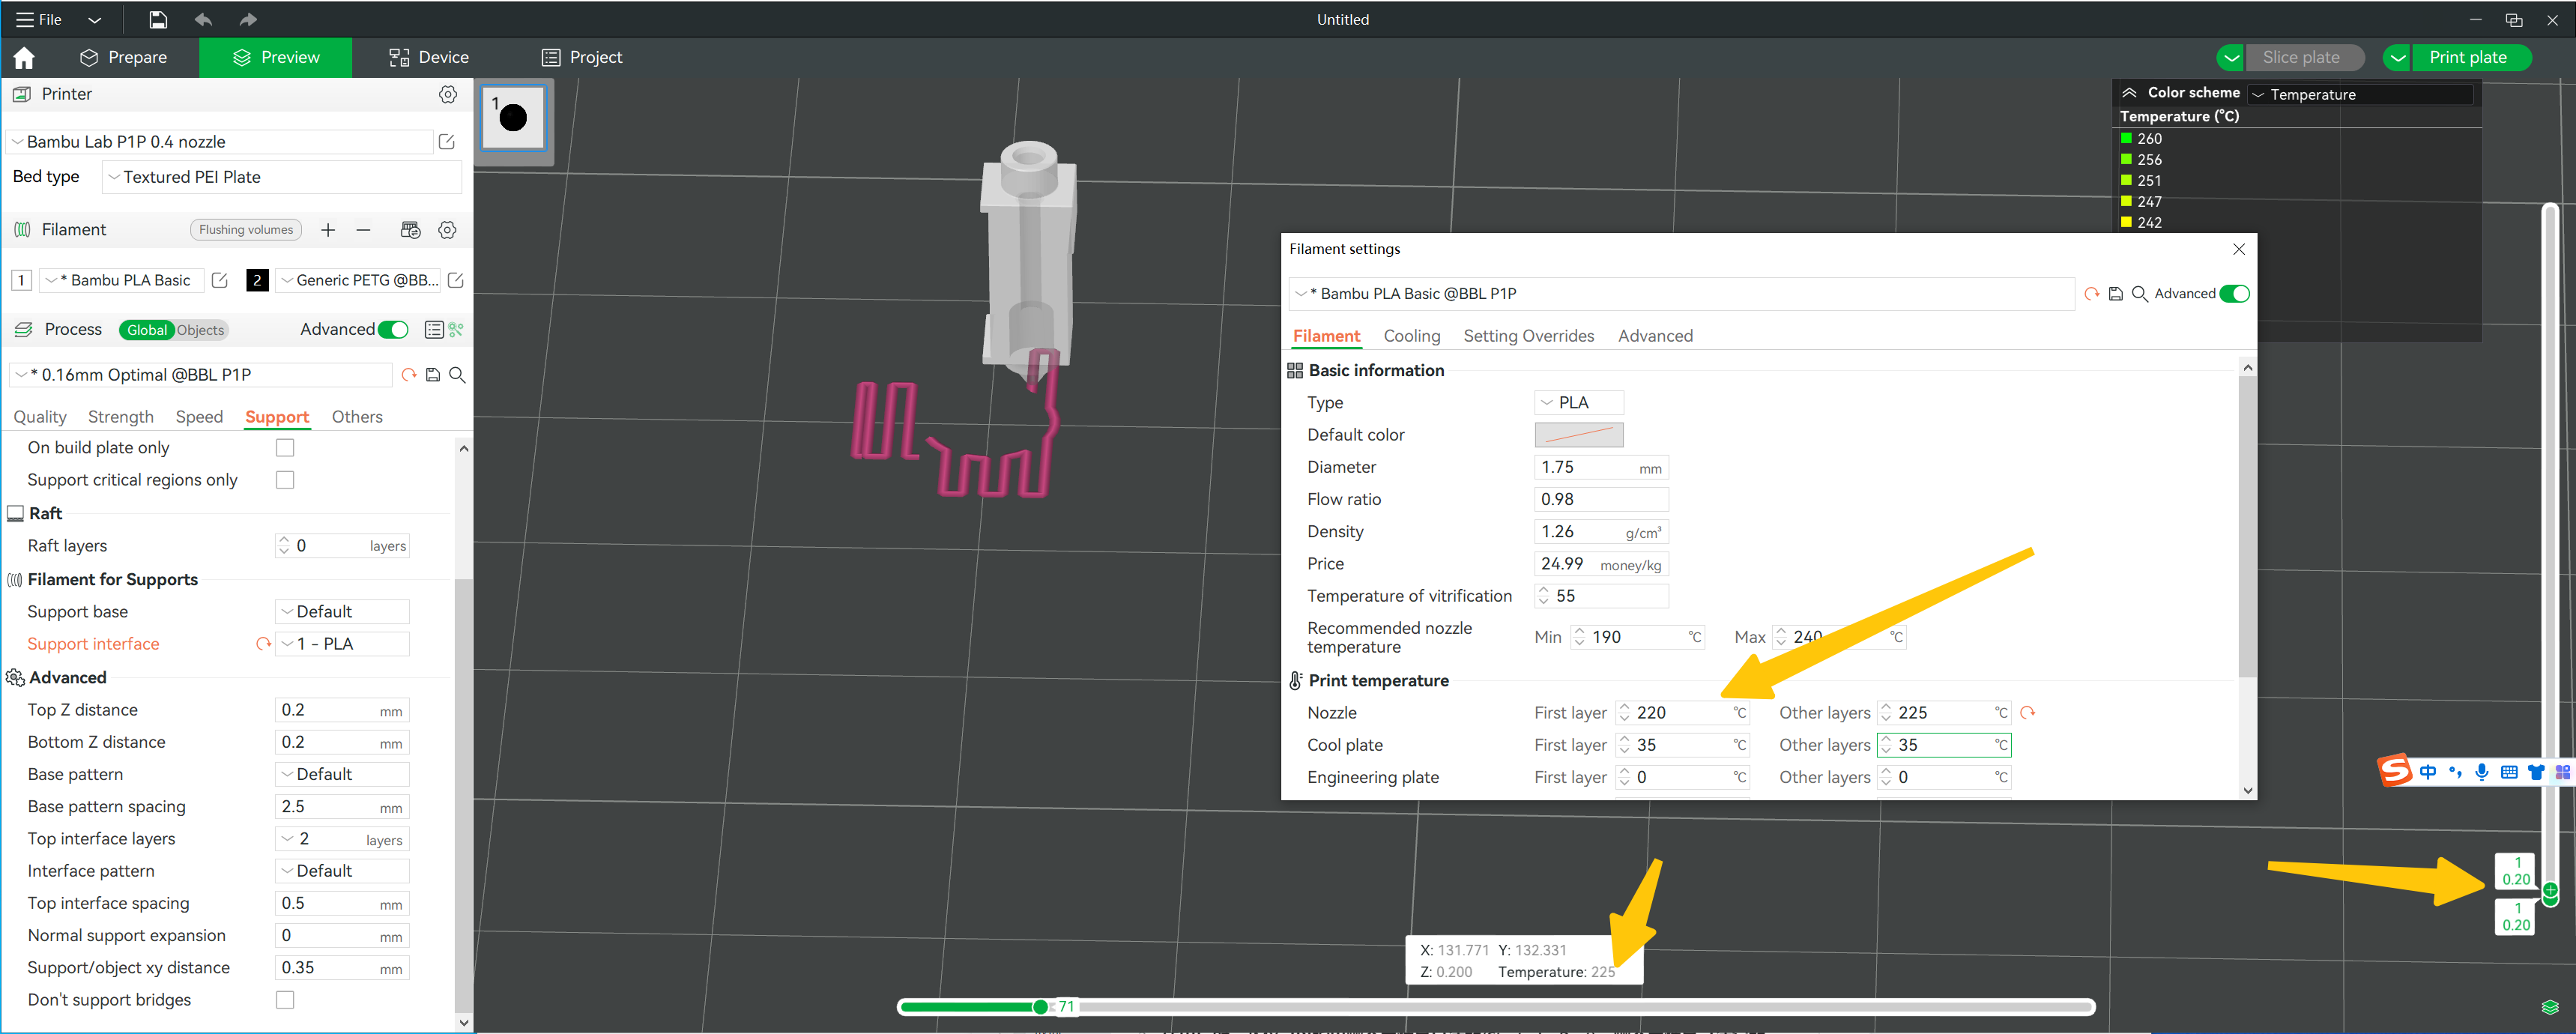The image size is (2576, 1034).
Task: Disable the Advanced toggle in the Process panel
Action: 393,329
